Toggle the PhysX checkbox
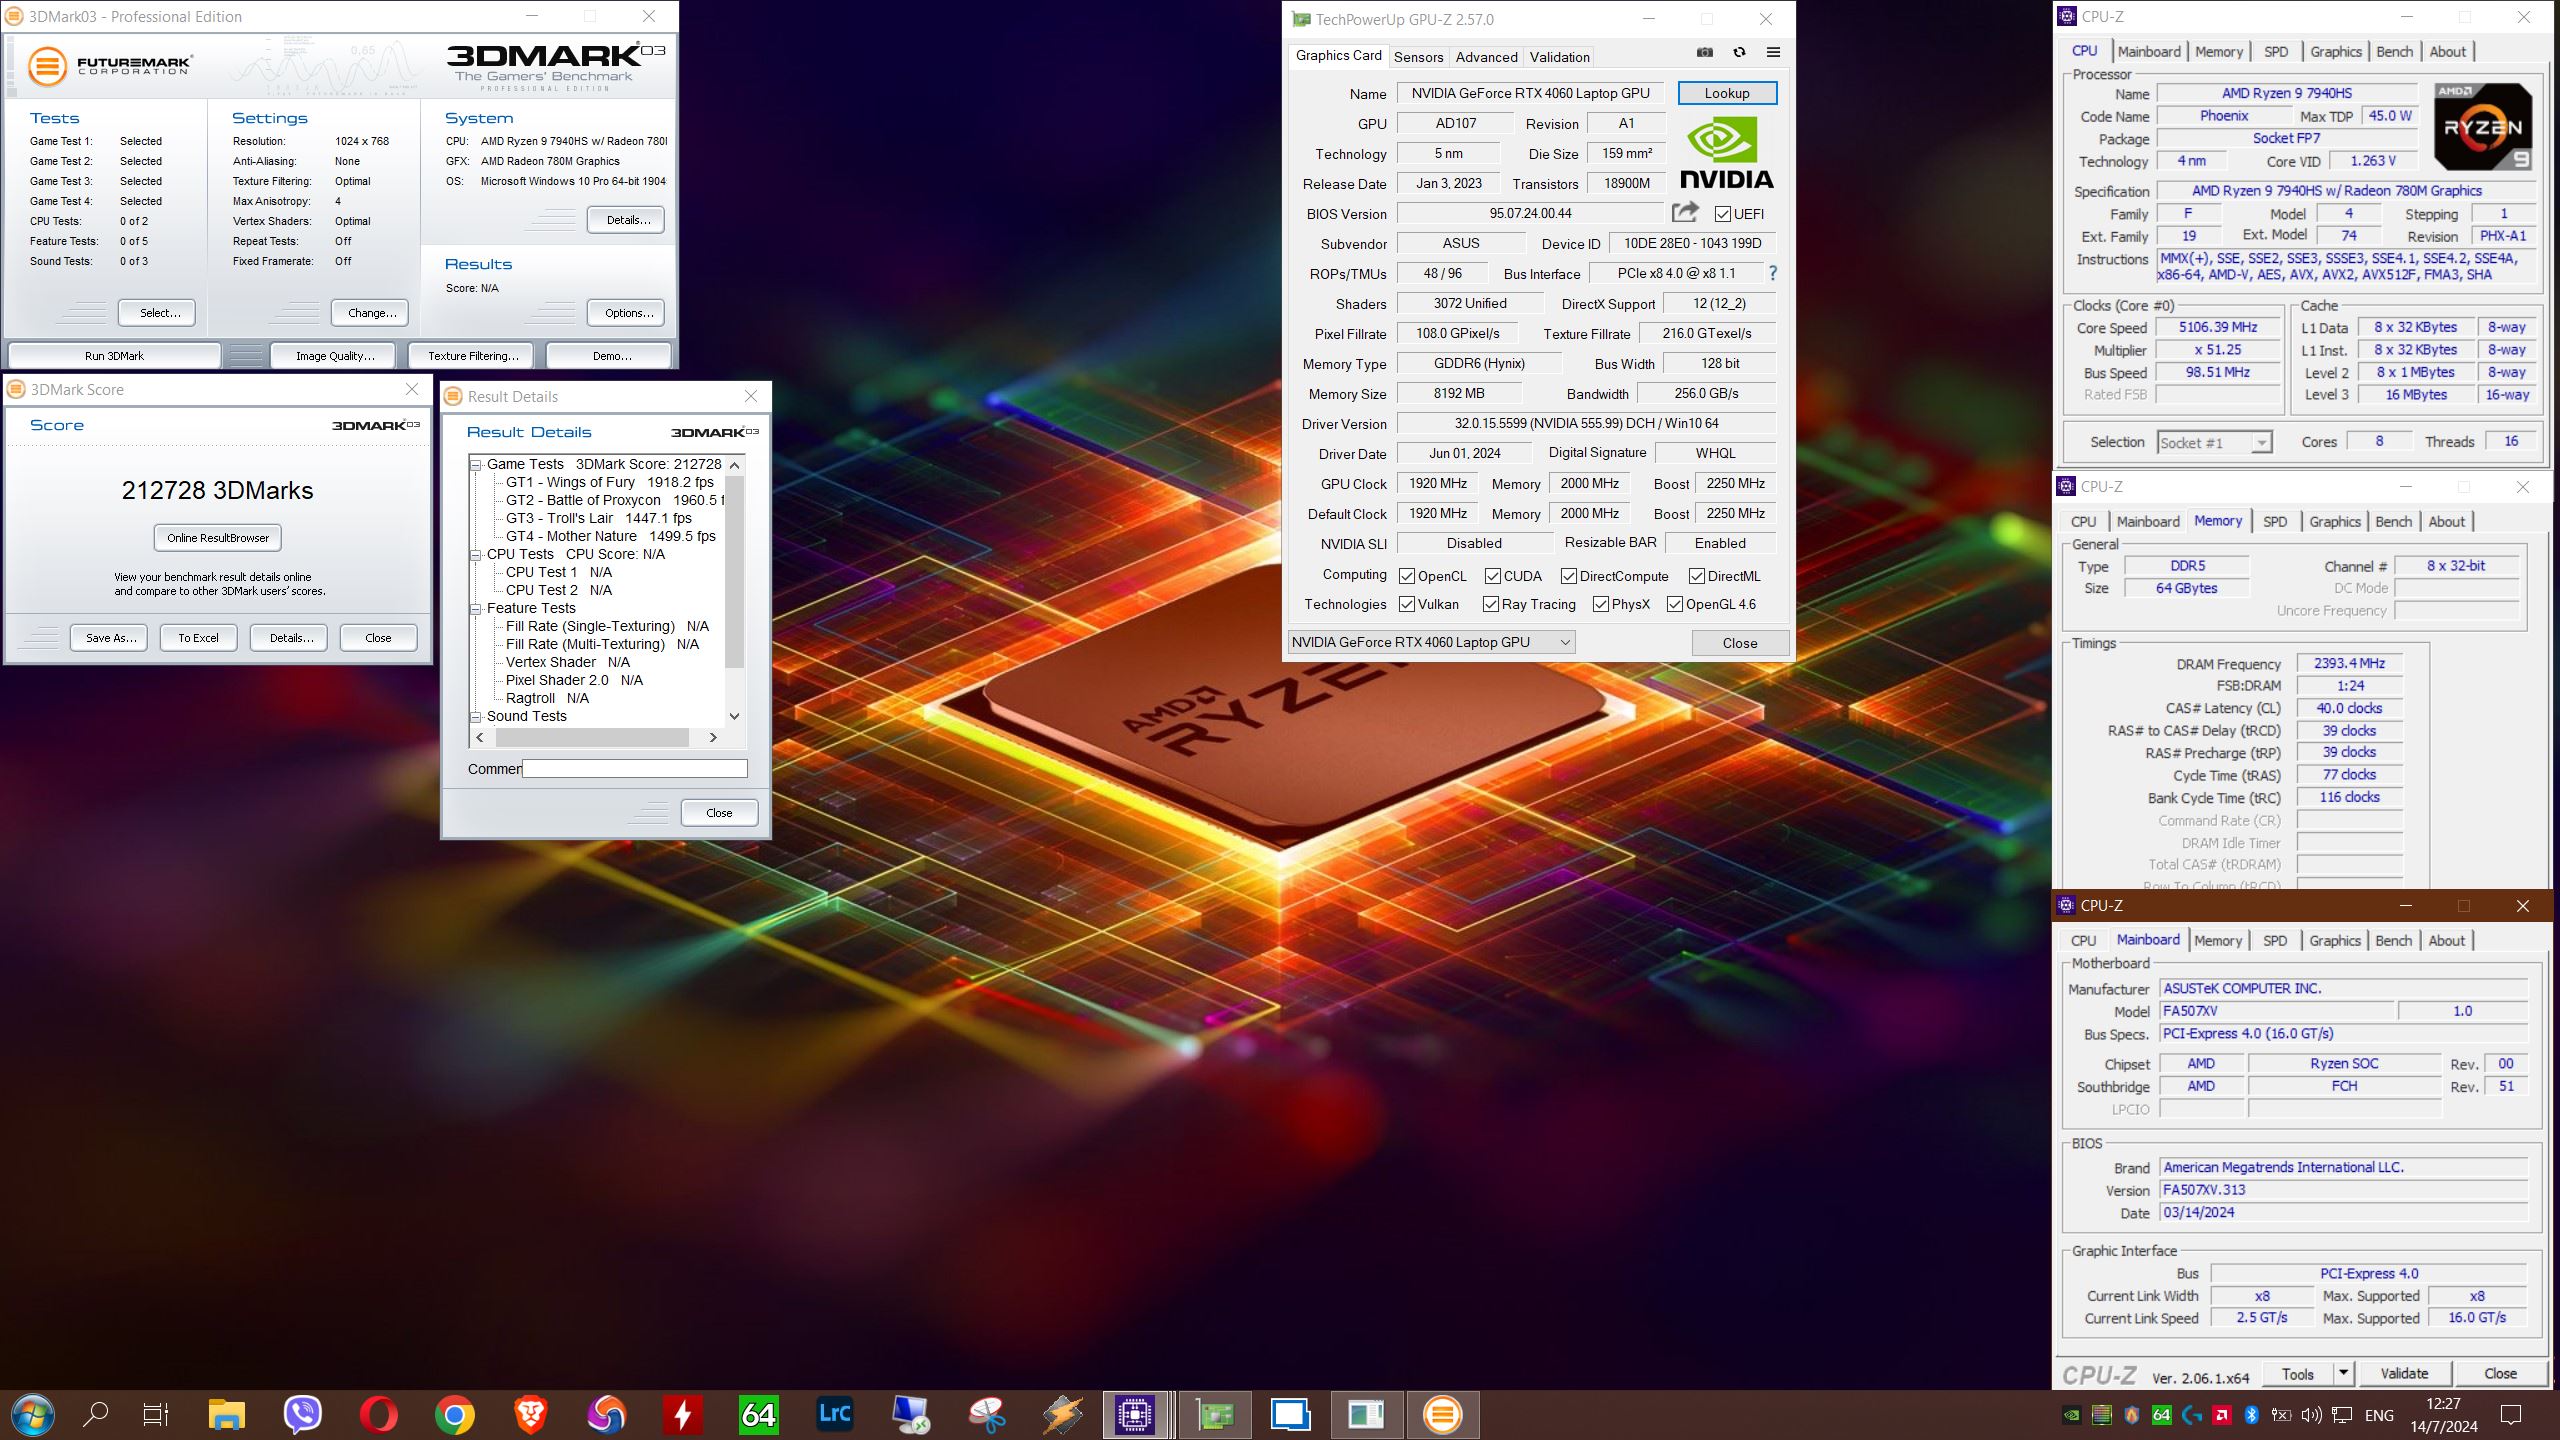The image size is (2560, 1440). click(x=1601, y=604)
